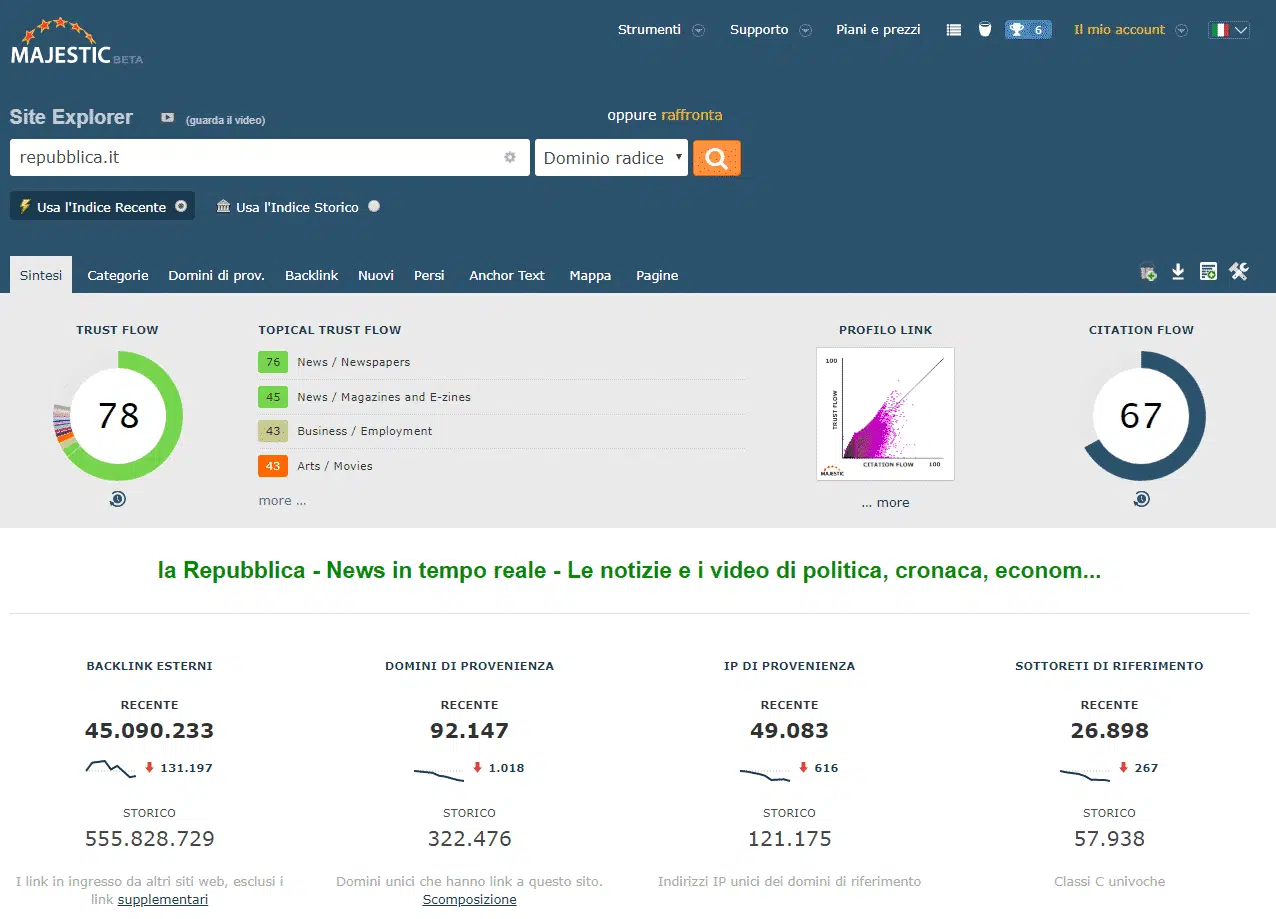This screenshot has width=1276, height=919.
Task: Open the Scomposizione link
Action: coord(469,900)
